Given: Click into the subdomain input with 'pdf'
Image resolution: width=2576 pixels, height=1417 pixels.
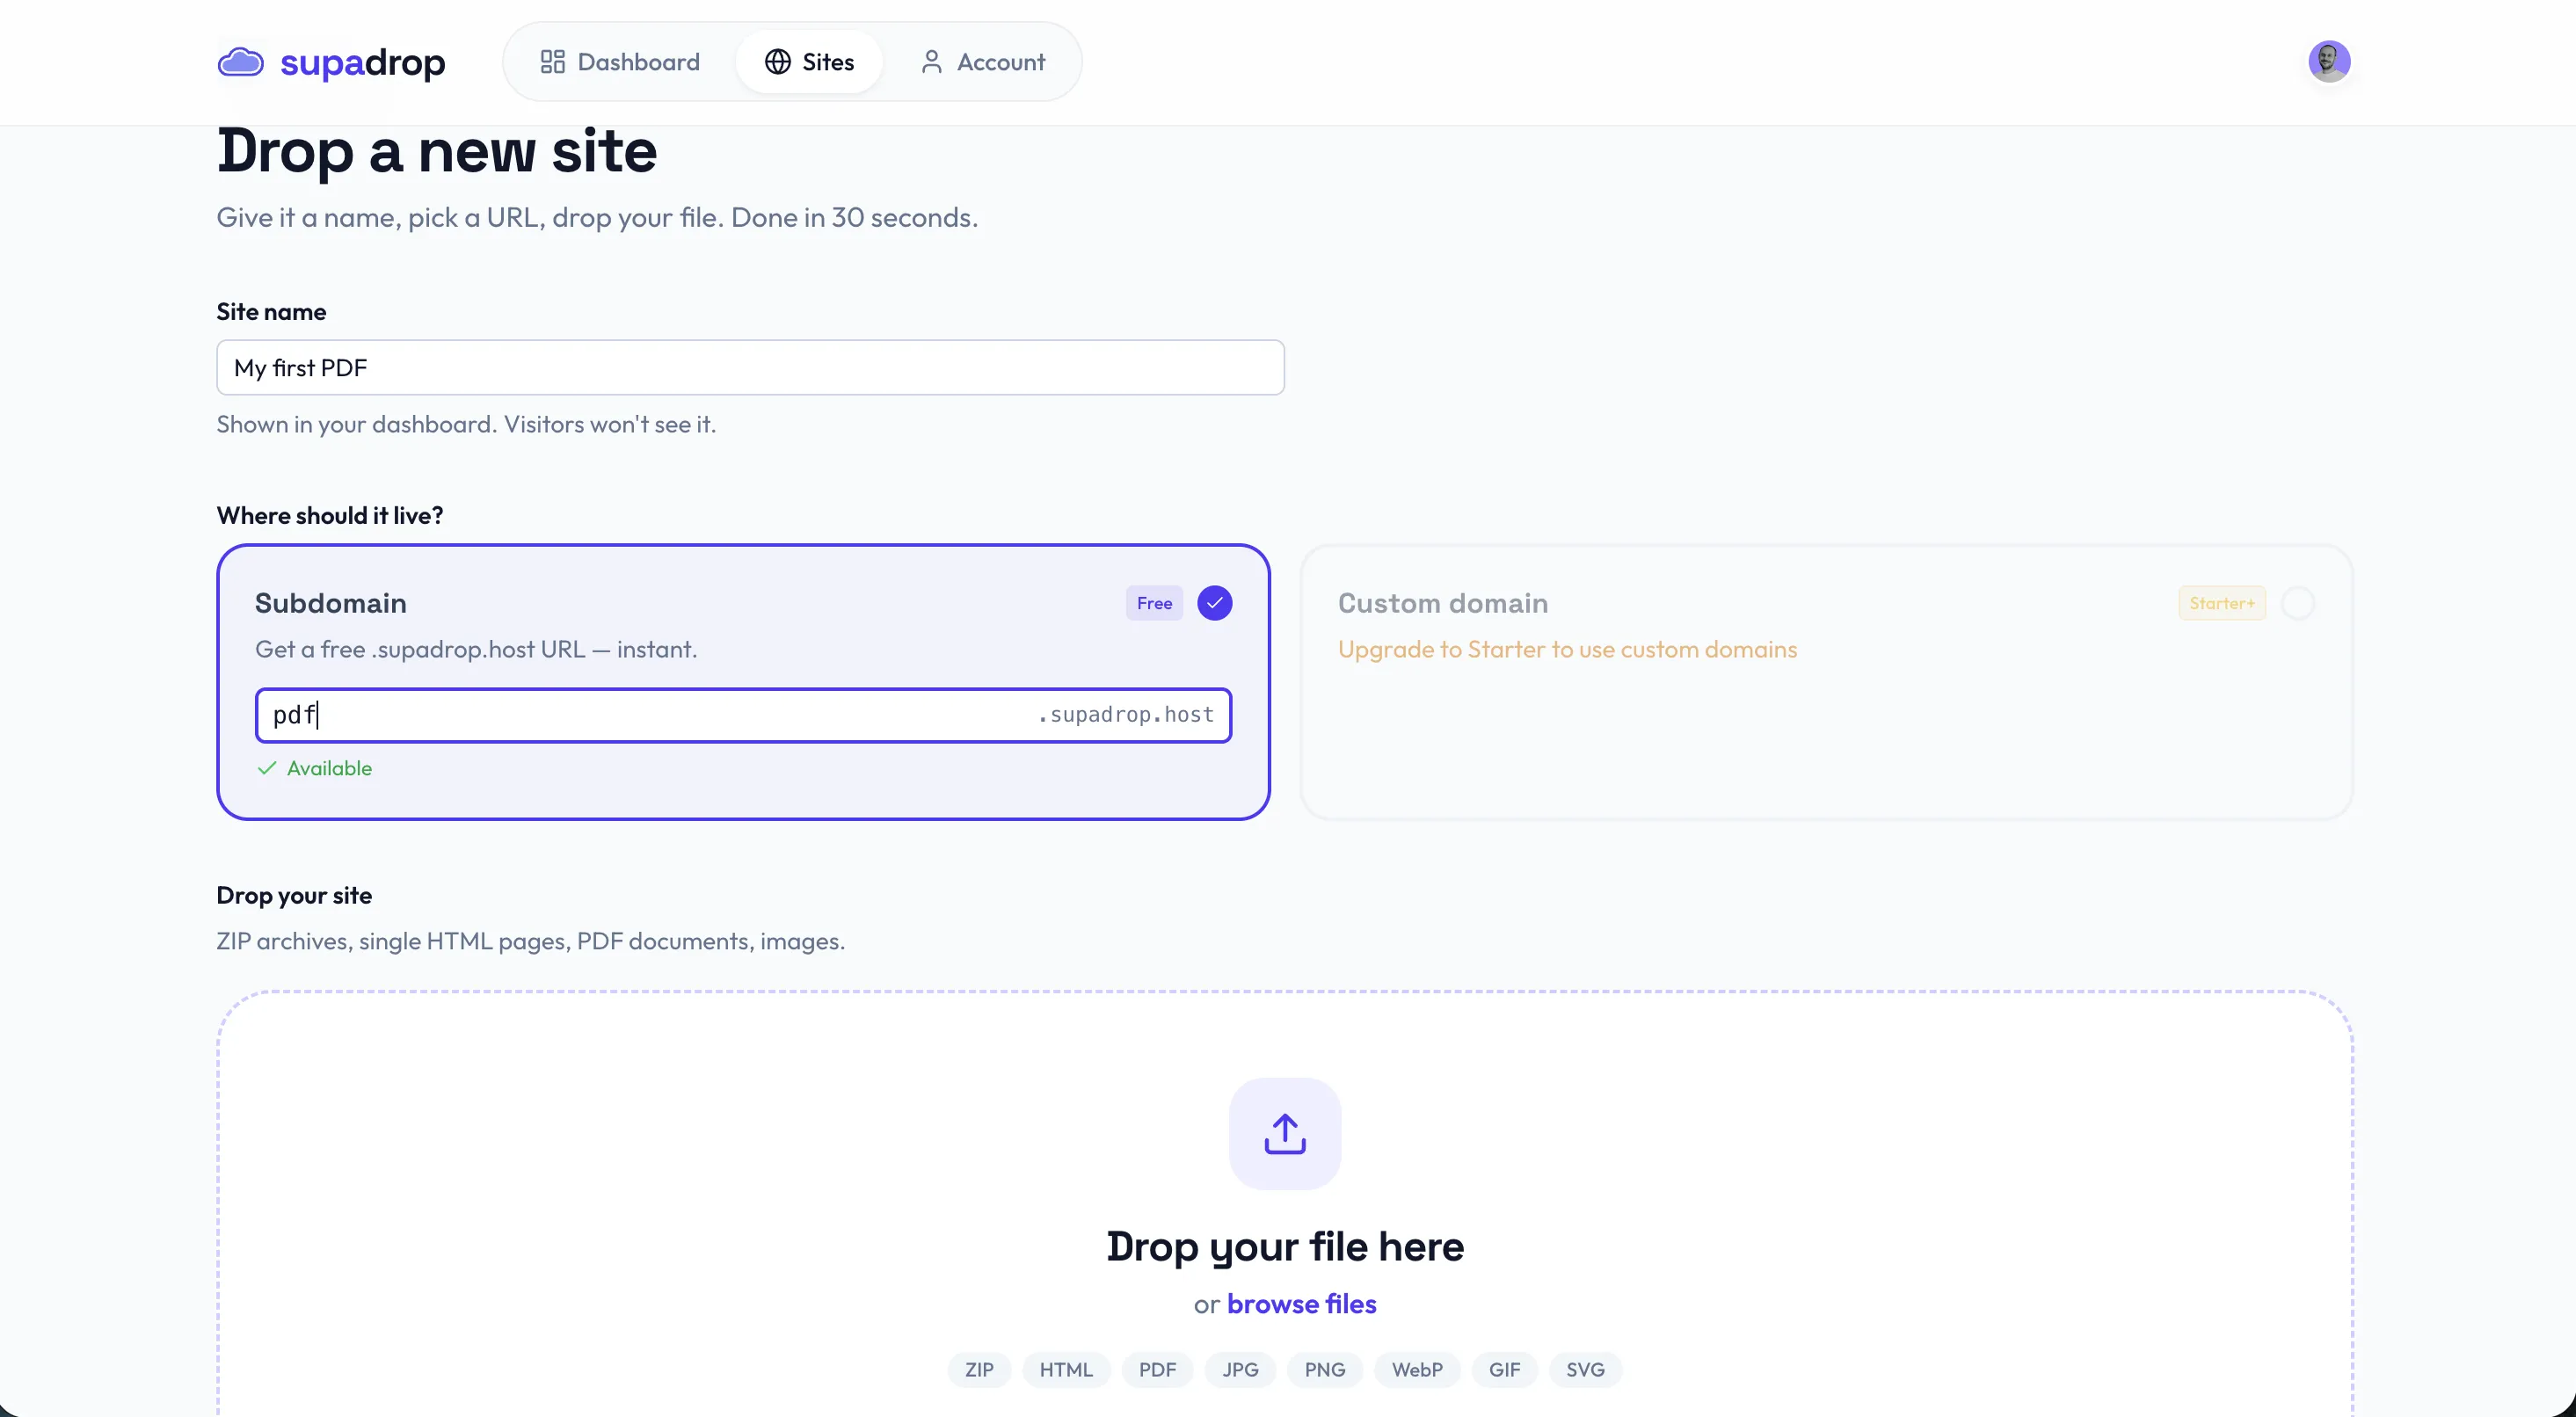Looking at the screenshot, I should click(743, 715).
